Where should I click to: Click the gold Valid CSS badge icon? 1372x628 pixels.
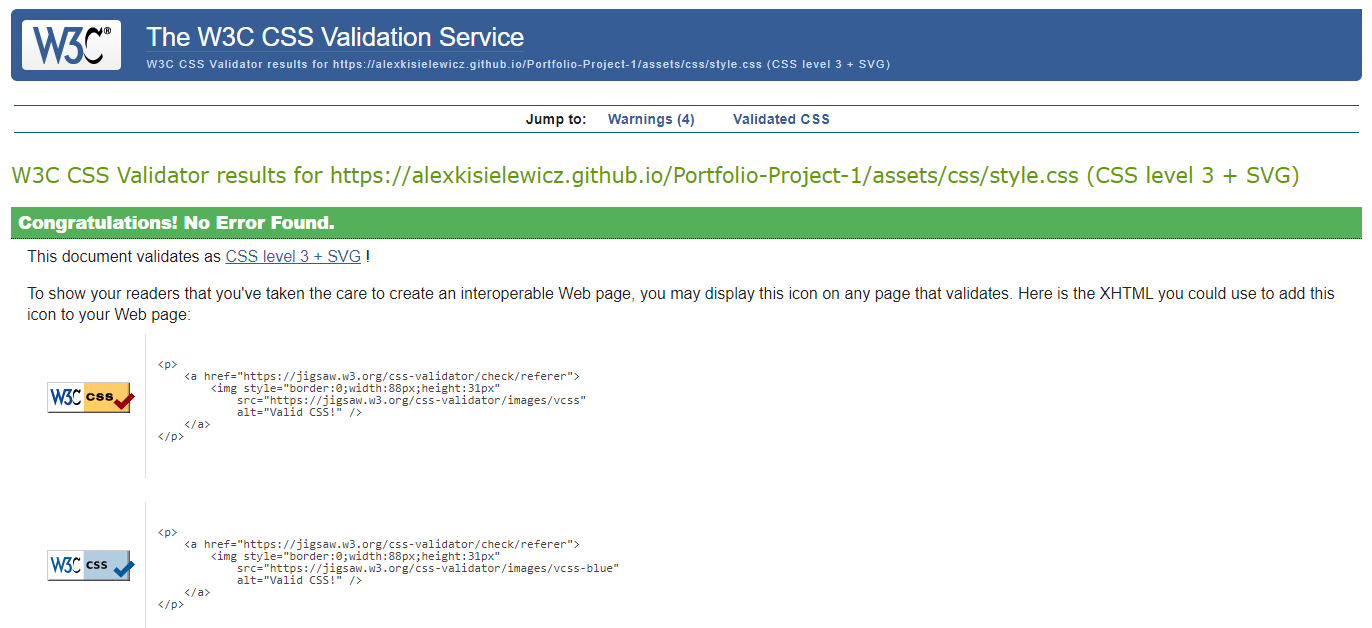(x=91, y=397)
